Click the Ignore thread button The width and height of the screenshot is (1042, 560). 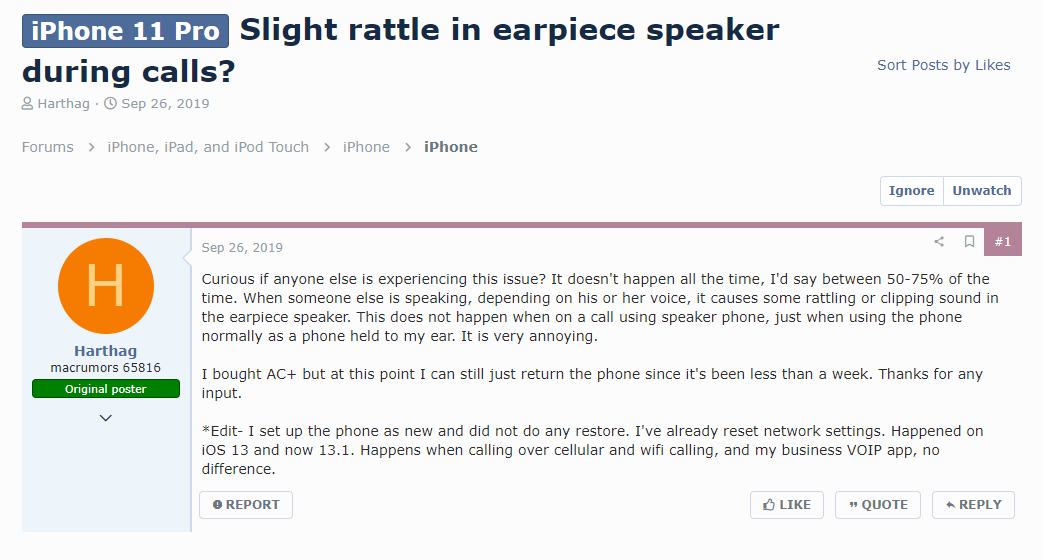912,191
